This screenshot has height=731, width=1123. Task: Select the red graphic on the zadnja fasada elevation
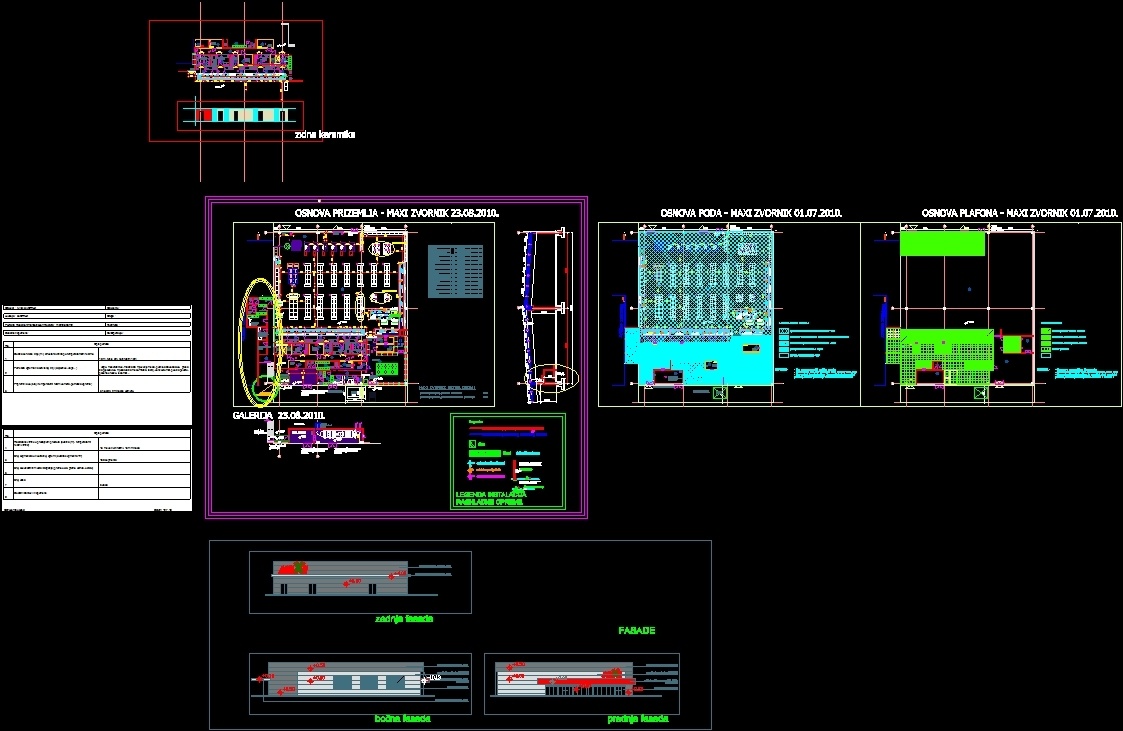coord(293,565)
